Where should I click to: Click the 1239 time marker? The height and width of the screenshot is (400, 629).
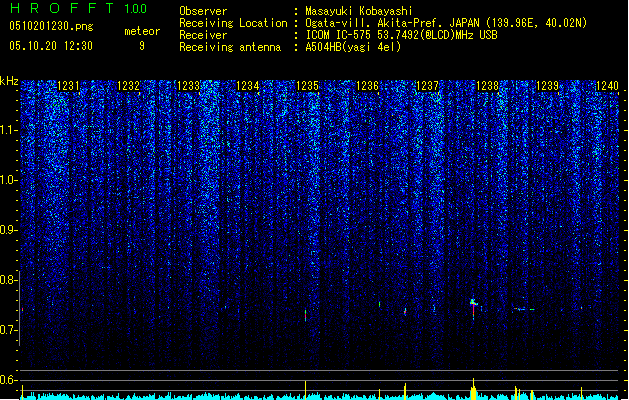click(x=548, y=86)
